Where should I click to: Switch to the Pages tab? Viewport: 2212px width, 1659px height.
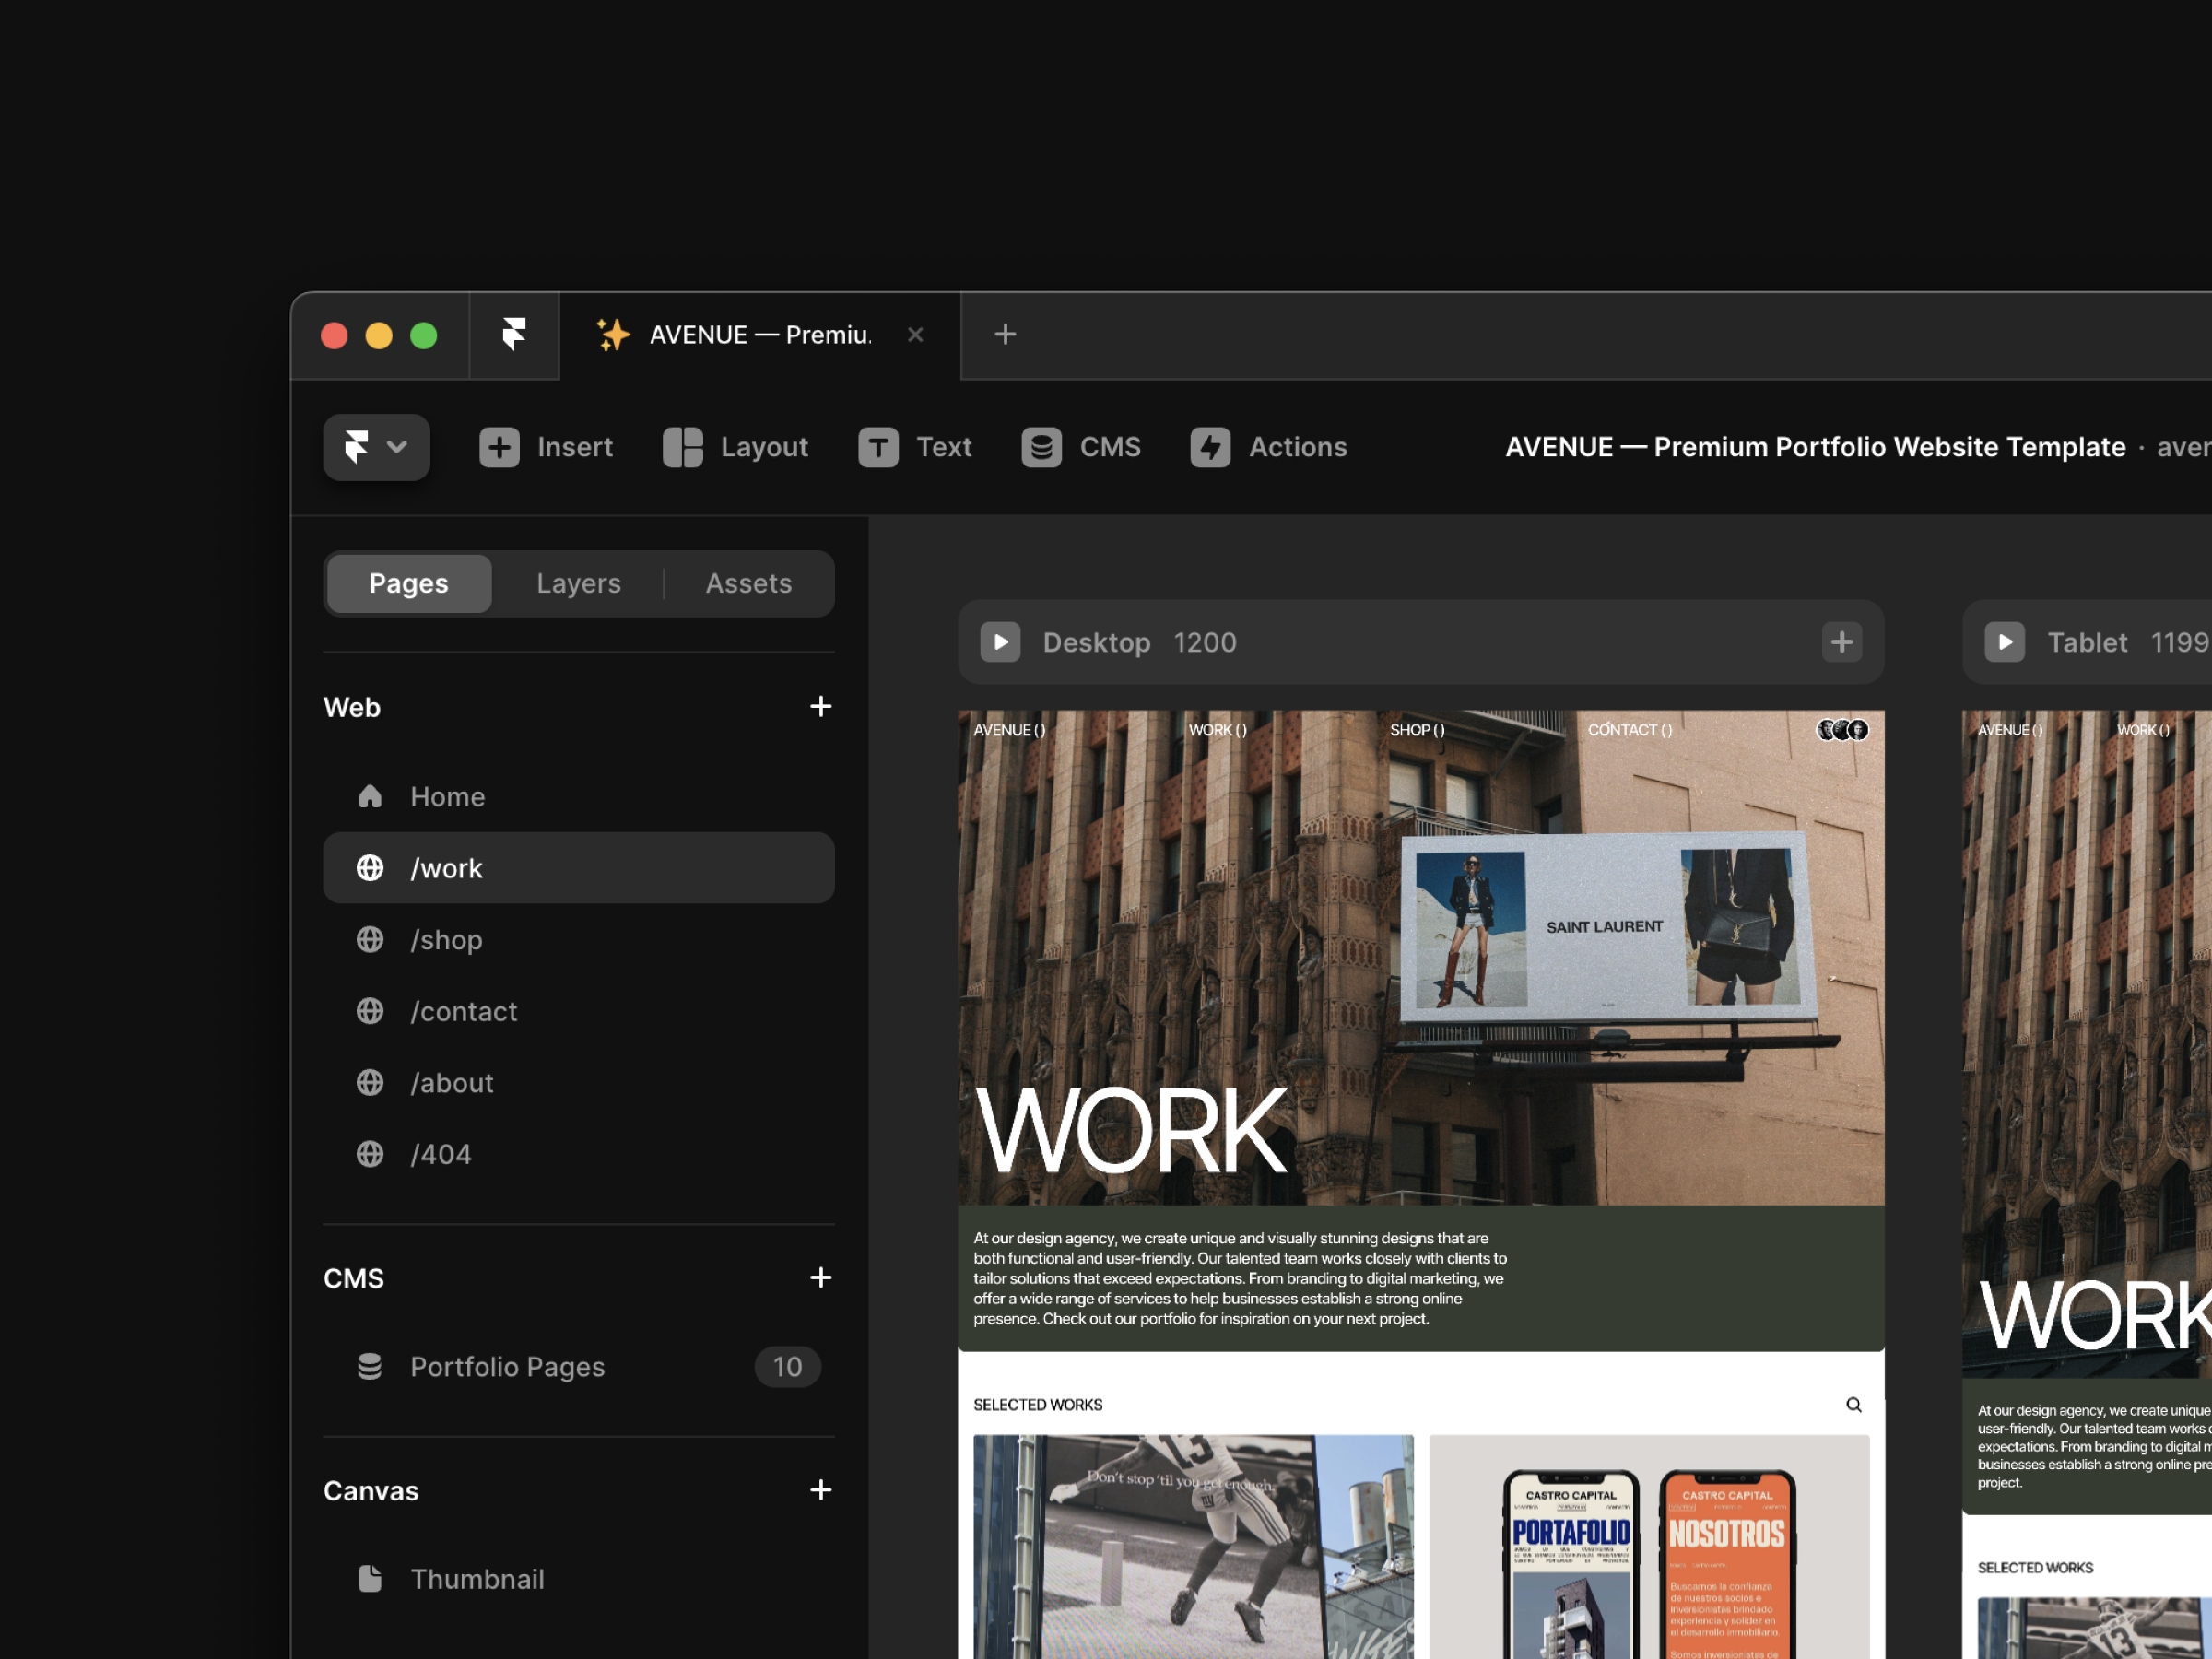(x=409, y=583)
